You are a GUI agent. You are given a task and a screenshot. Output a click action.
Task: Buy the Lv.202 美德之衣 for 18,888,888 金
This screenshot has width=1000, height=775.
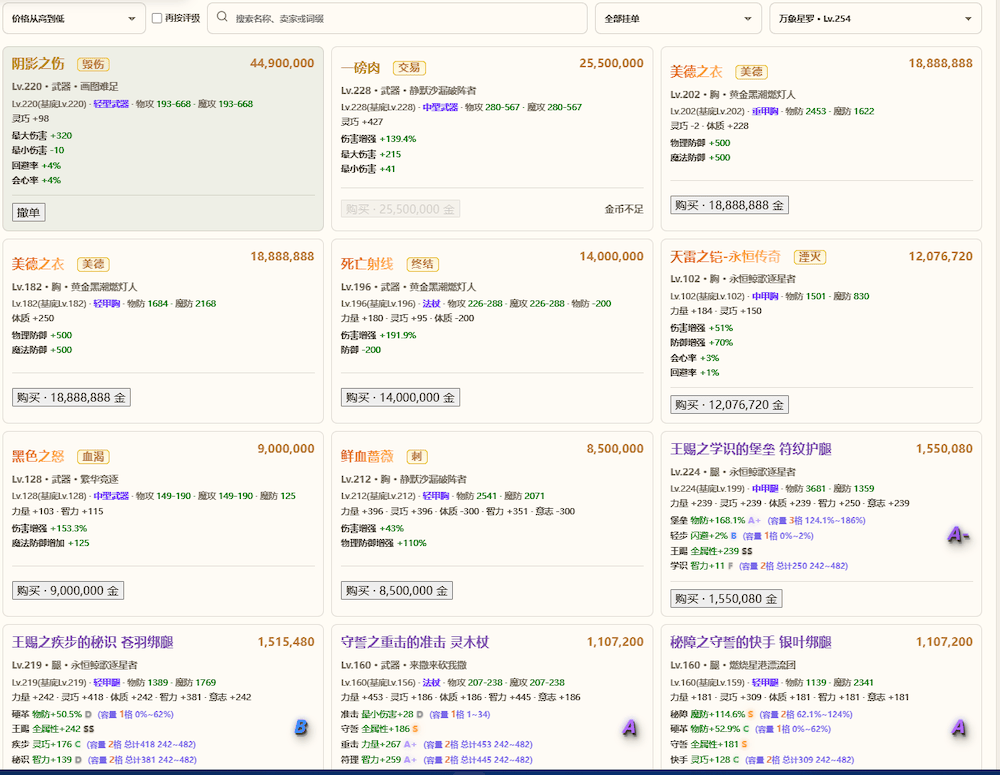[x=729, y=205]
